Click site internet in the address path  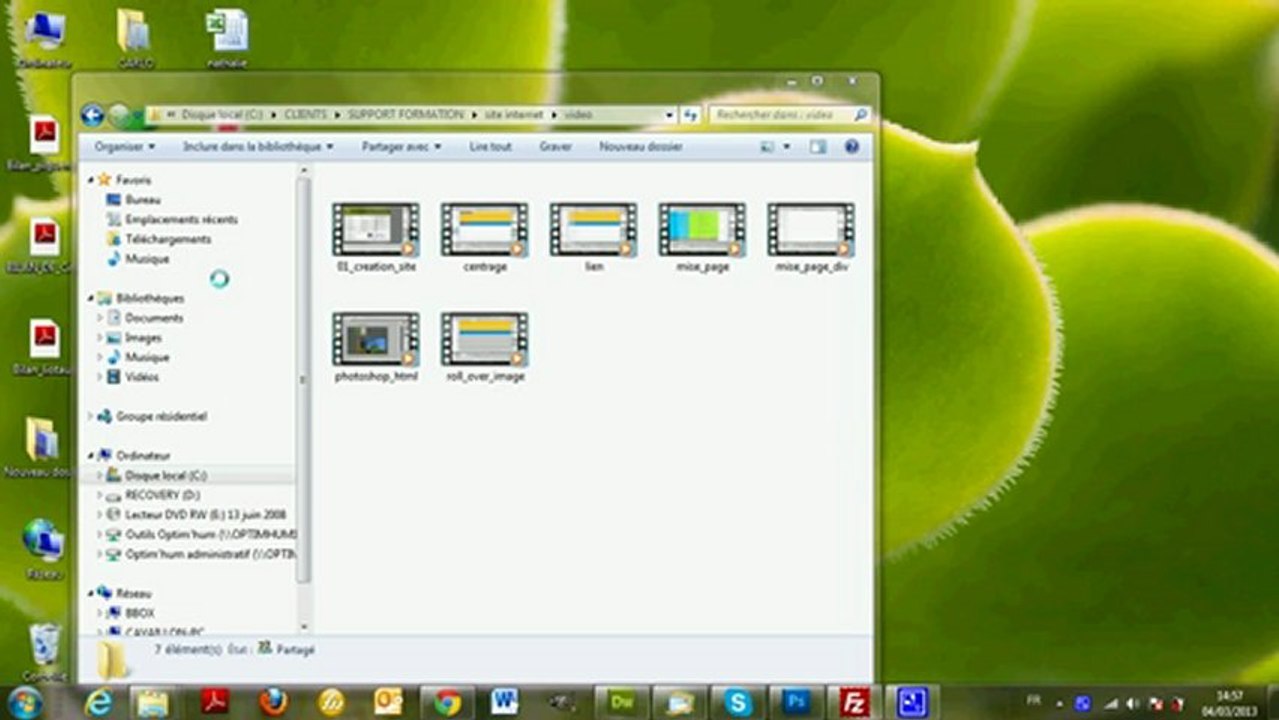(x=514, y=115)
